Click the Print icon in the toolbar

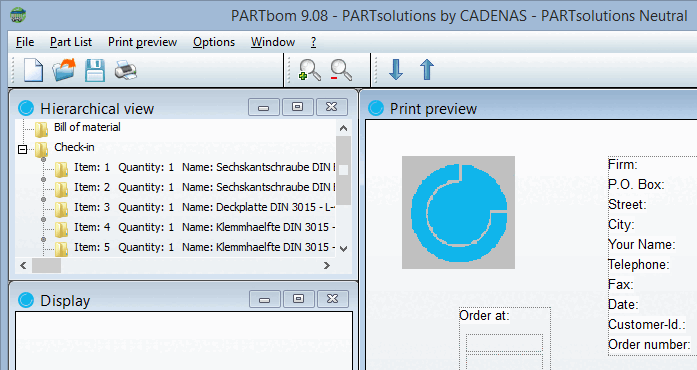[x=126, y=70]
